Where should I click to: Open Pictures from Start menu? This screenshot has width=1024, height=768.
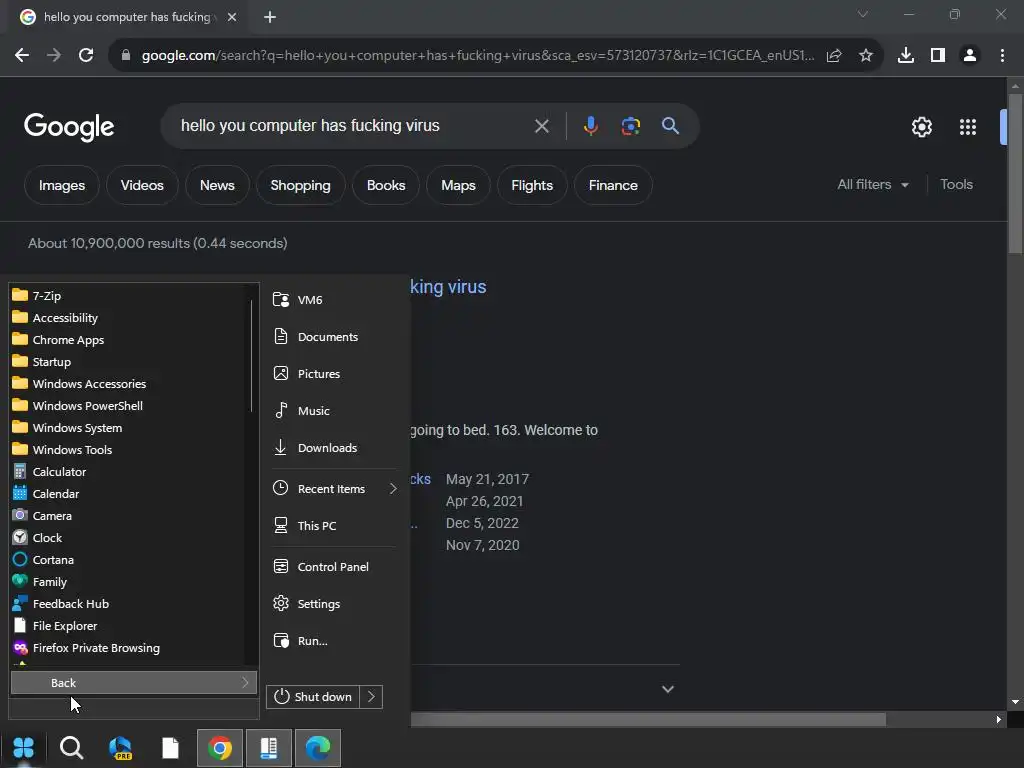click(335, 374)
